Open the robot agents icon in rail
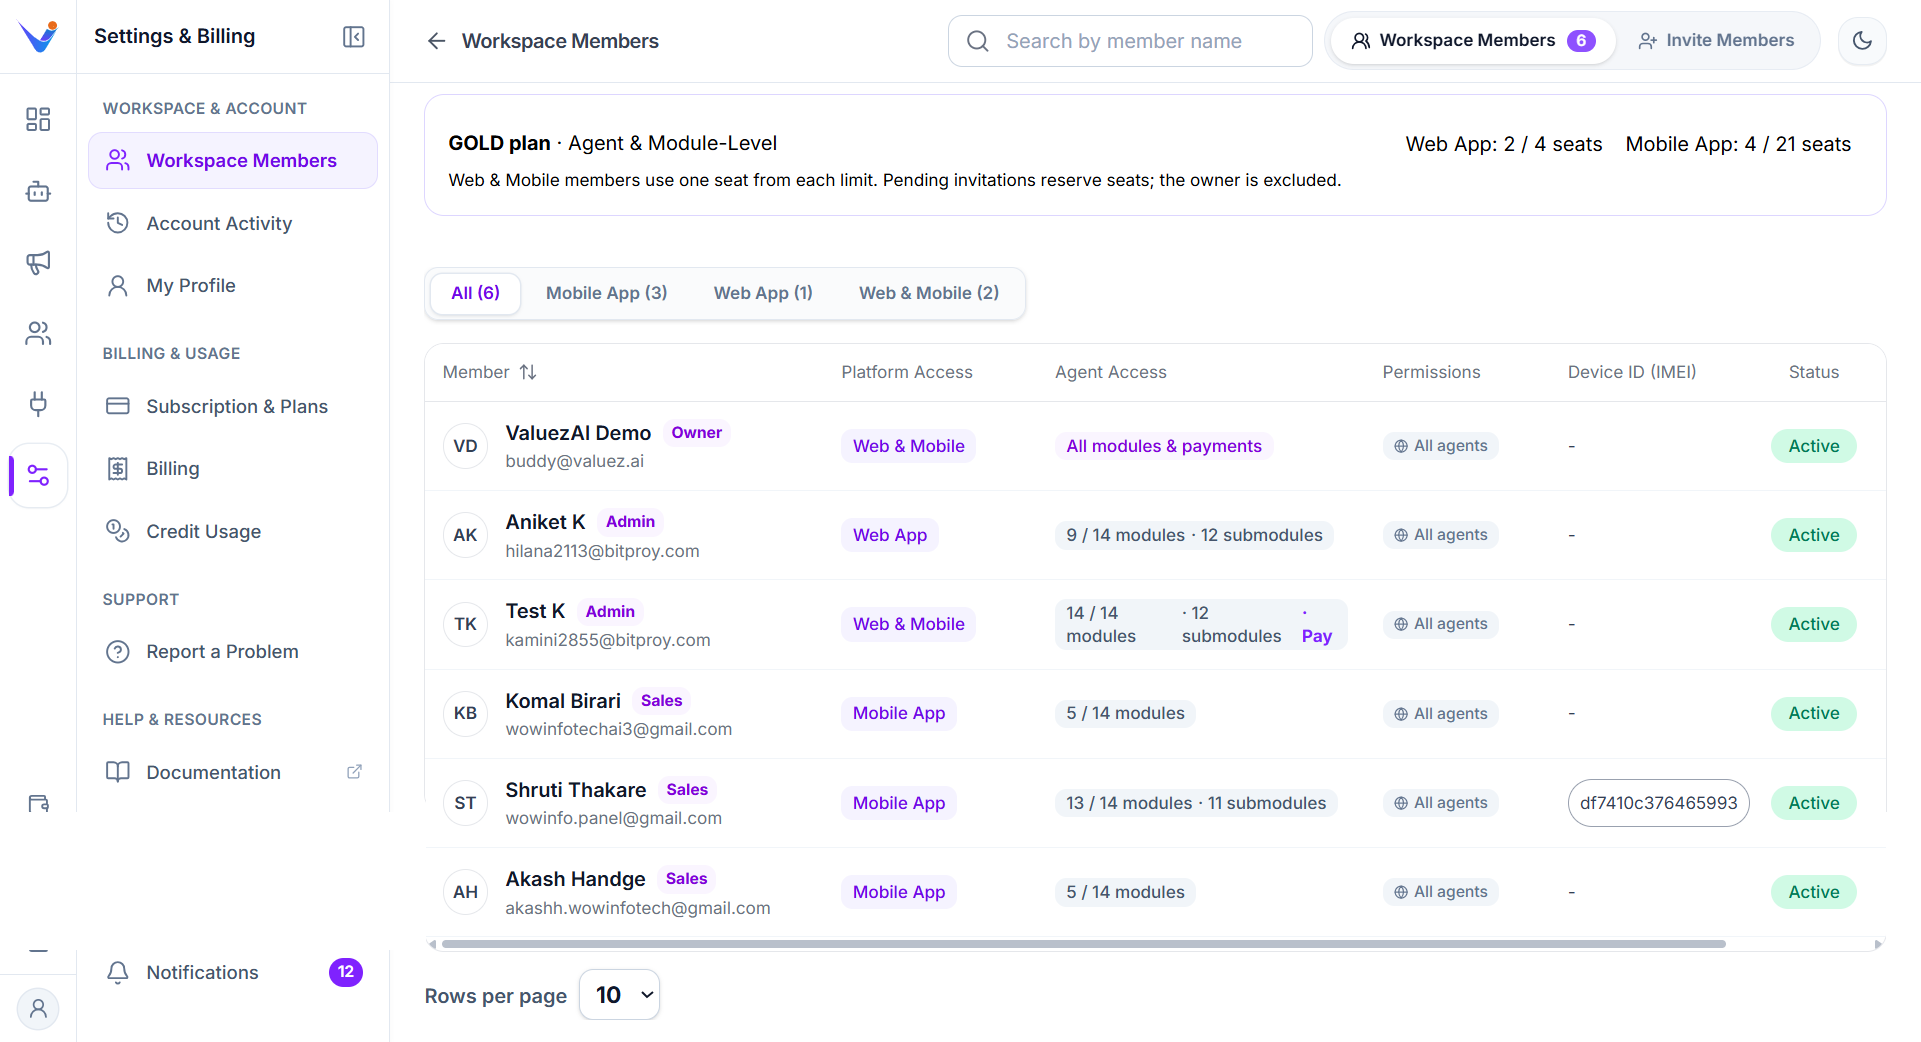The width and height of the screenshot is (1921, 1042). tap(38, 191)
